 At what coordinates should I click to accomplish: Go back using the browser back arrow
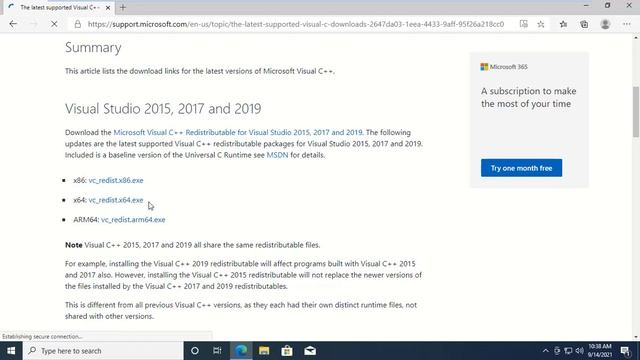coord(13,24)
